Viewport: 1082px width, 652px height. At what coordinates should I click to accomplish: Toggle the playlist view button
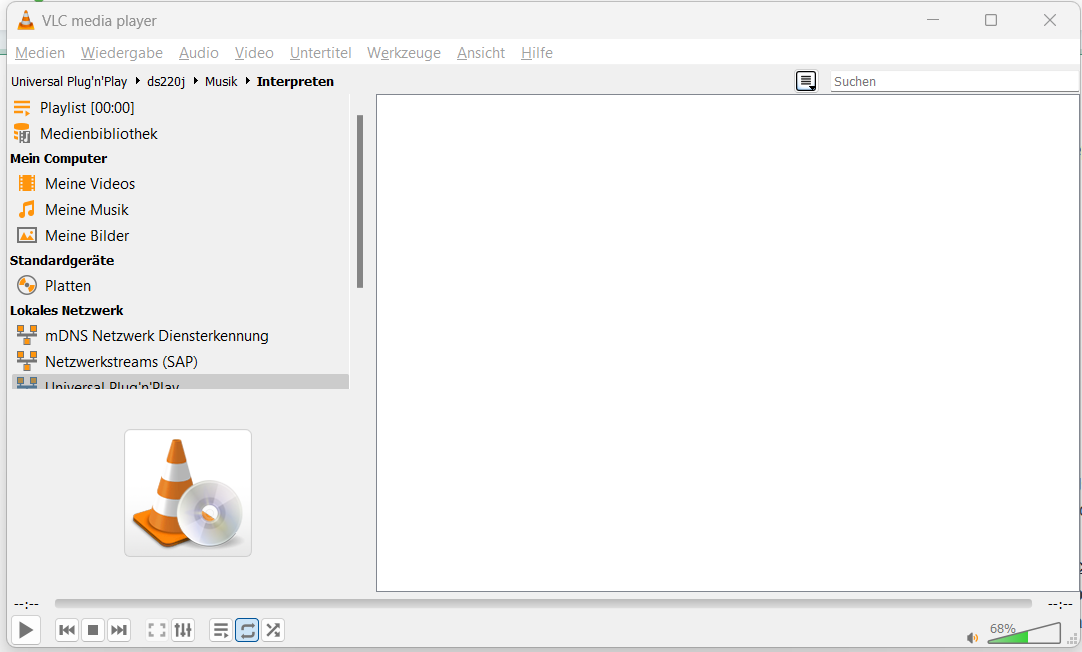pyautogui.click(x=221, y=630)
